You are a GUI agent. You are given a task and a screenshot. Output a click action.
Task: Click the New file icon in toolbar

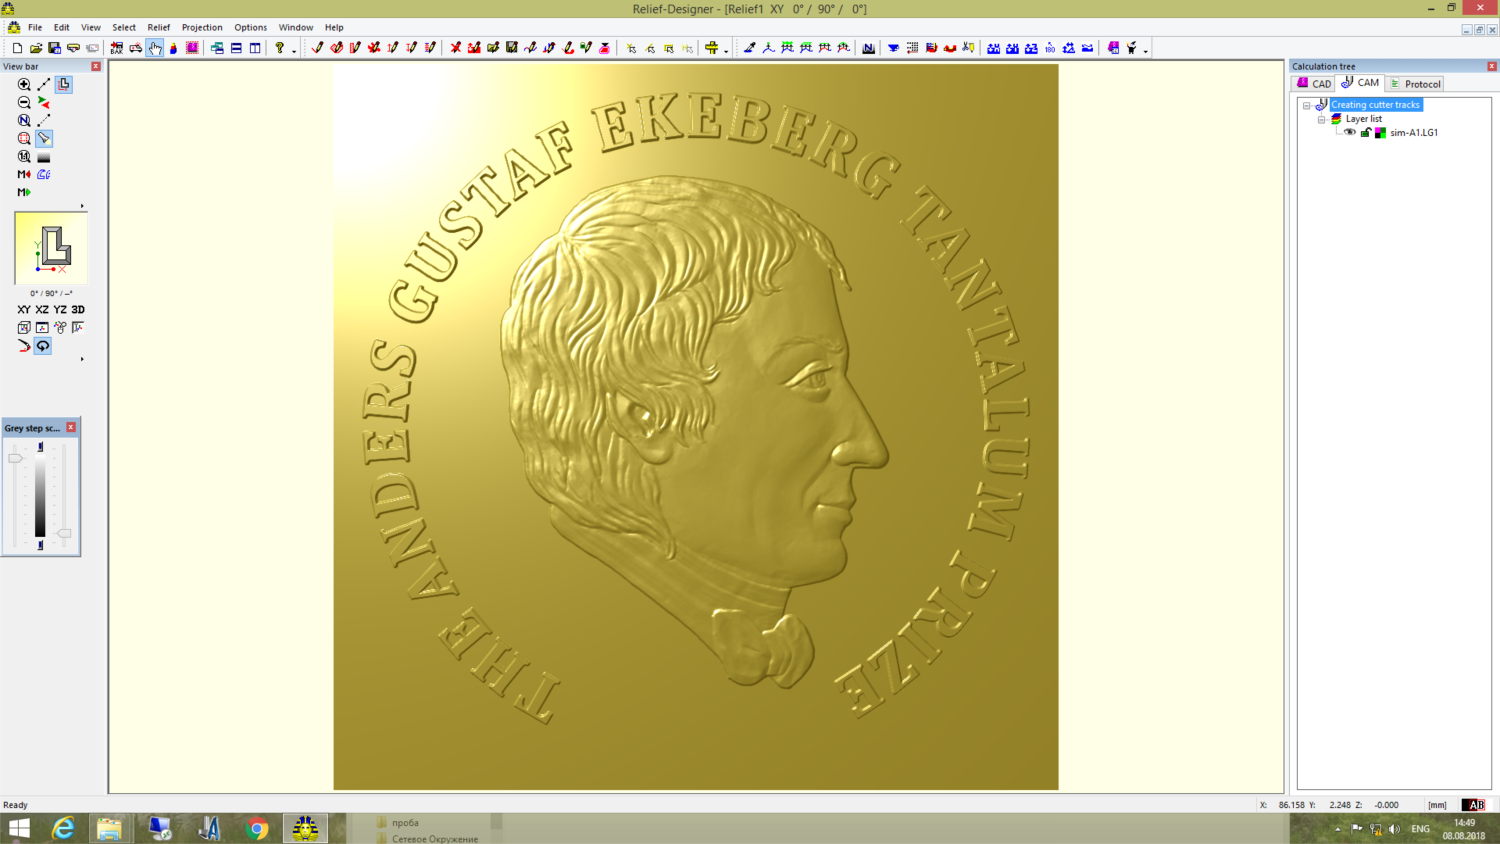coord(17,48)
